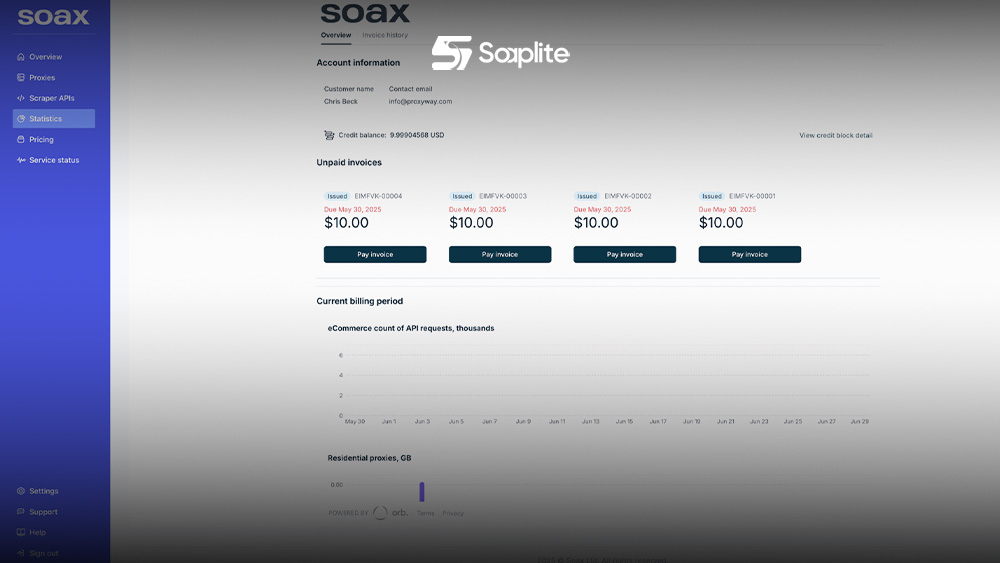Select the Overview tab
The image size is (1000, 563).
[x=336, y=35]
